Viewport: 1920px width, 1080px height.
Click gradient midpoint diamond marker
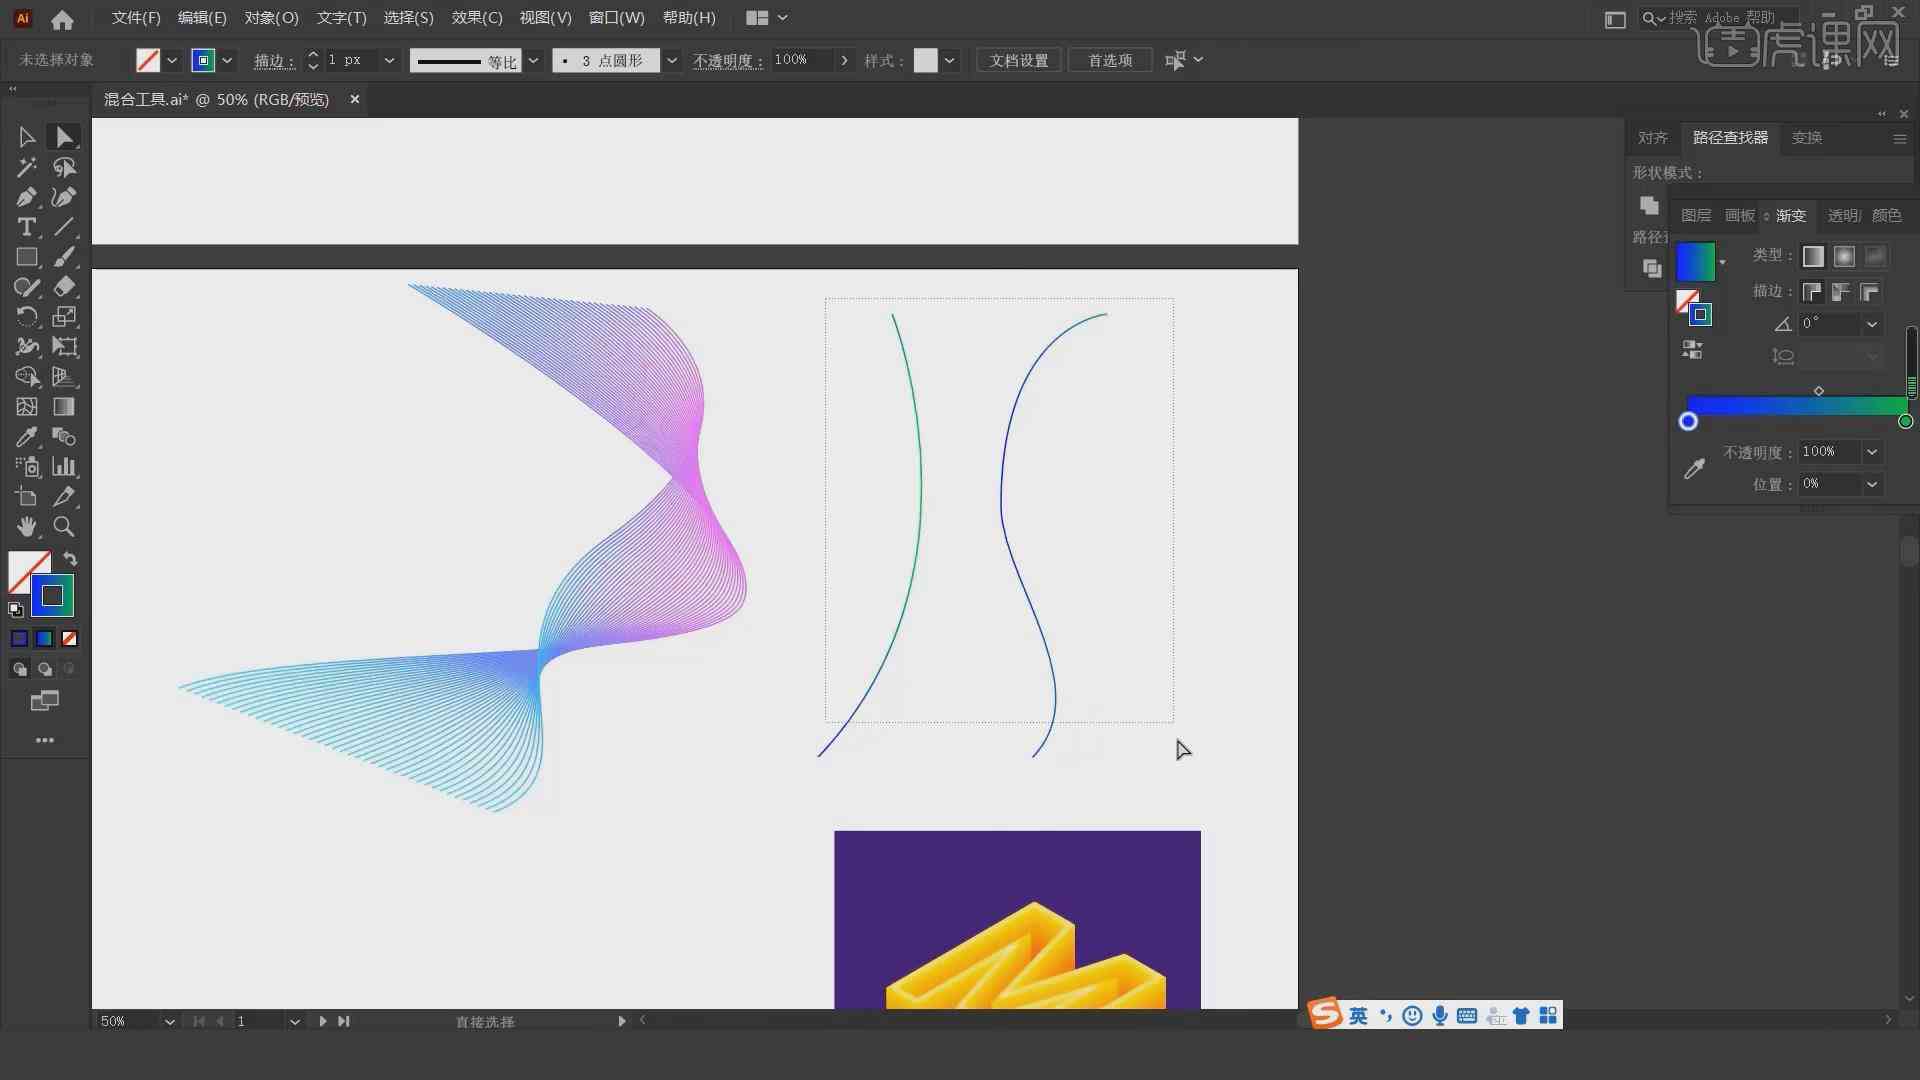coord(1819,391)
